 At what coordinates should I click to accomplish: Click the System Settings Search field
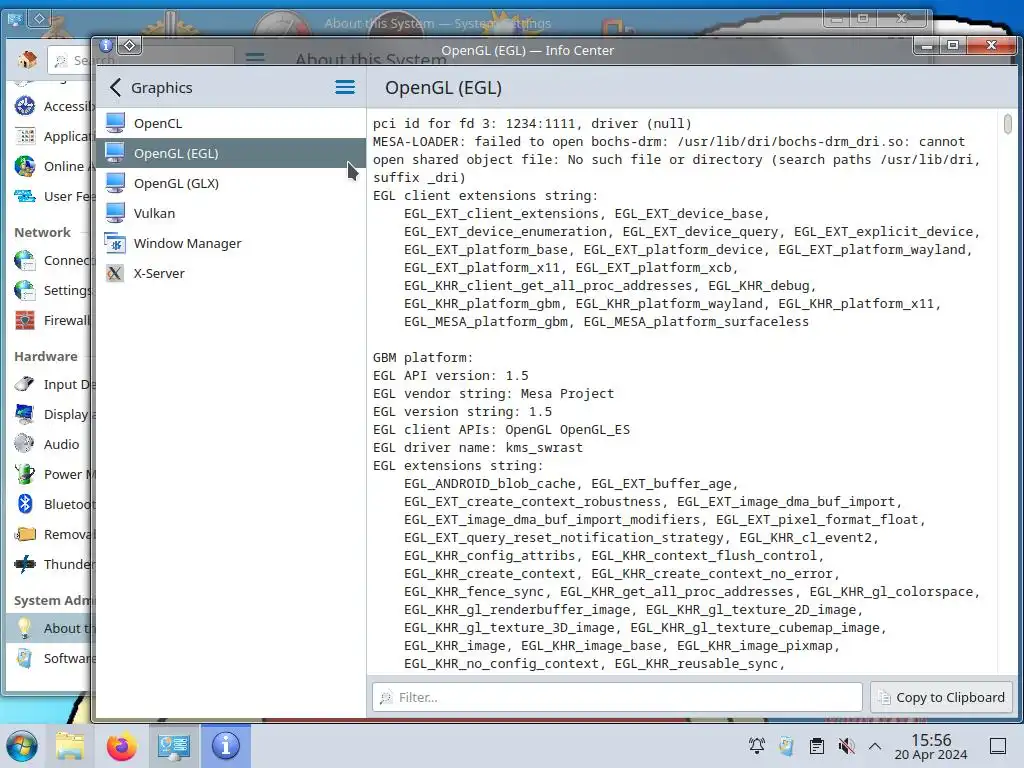click(x=71, y=60)
